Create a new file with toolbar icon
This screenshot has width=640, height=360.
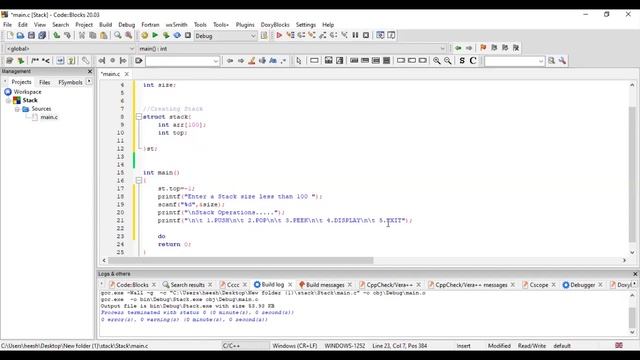click(10, 36)
